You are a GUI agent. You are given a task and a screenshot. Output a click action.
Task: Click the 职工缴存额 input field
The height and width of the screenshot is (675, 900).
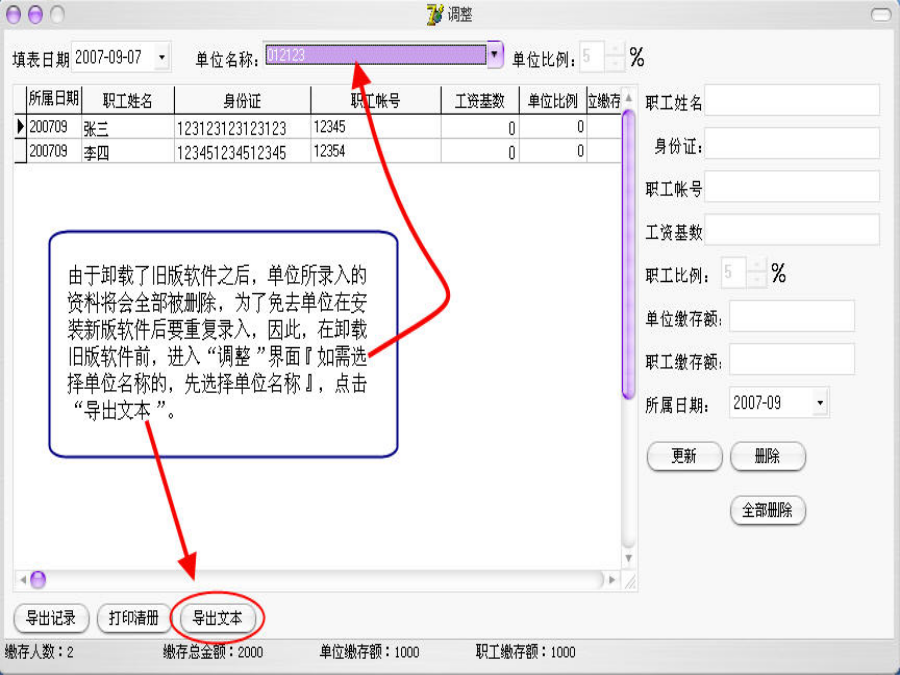point(792,359)
